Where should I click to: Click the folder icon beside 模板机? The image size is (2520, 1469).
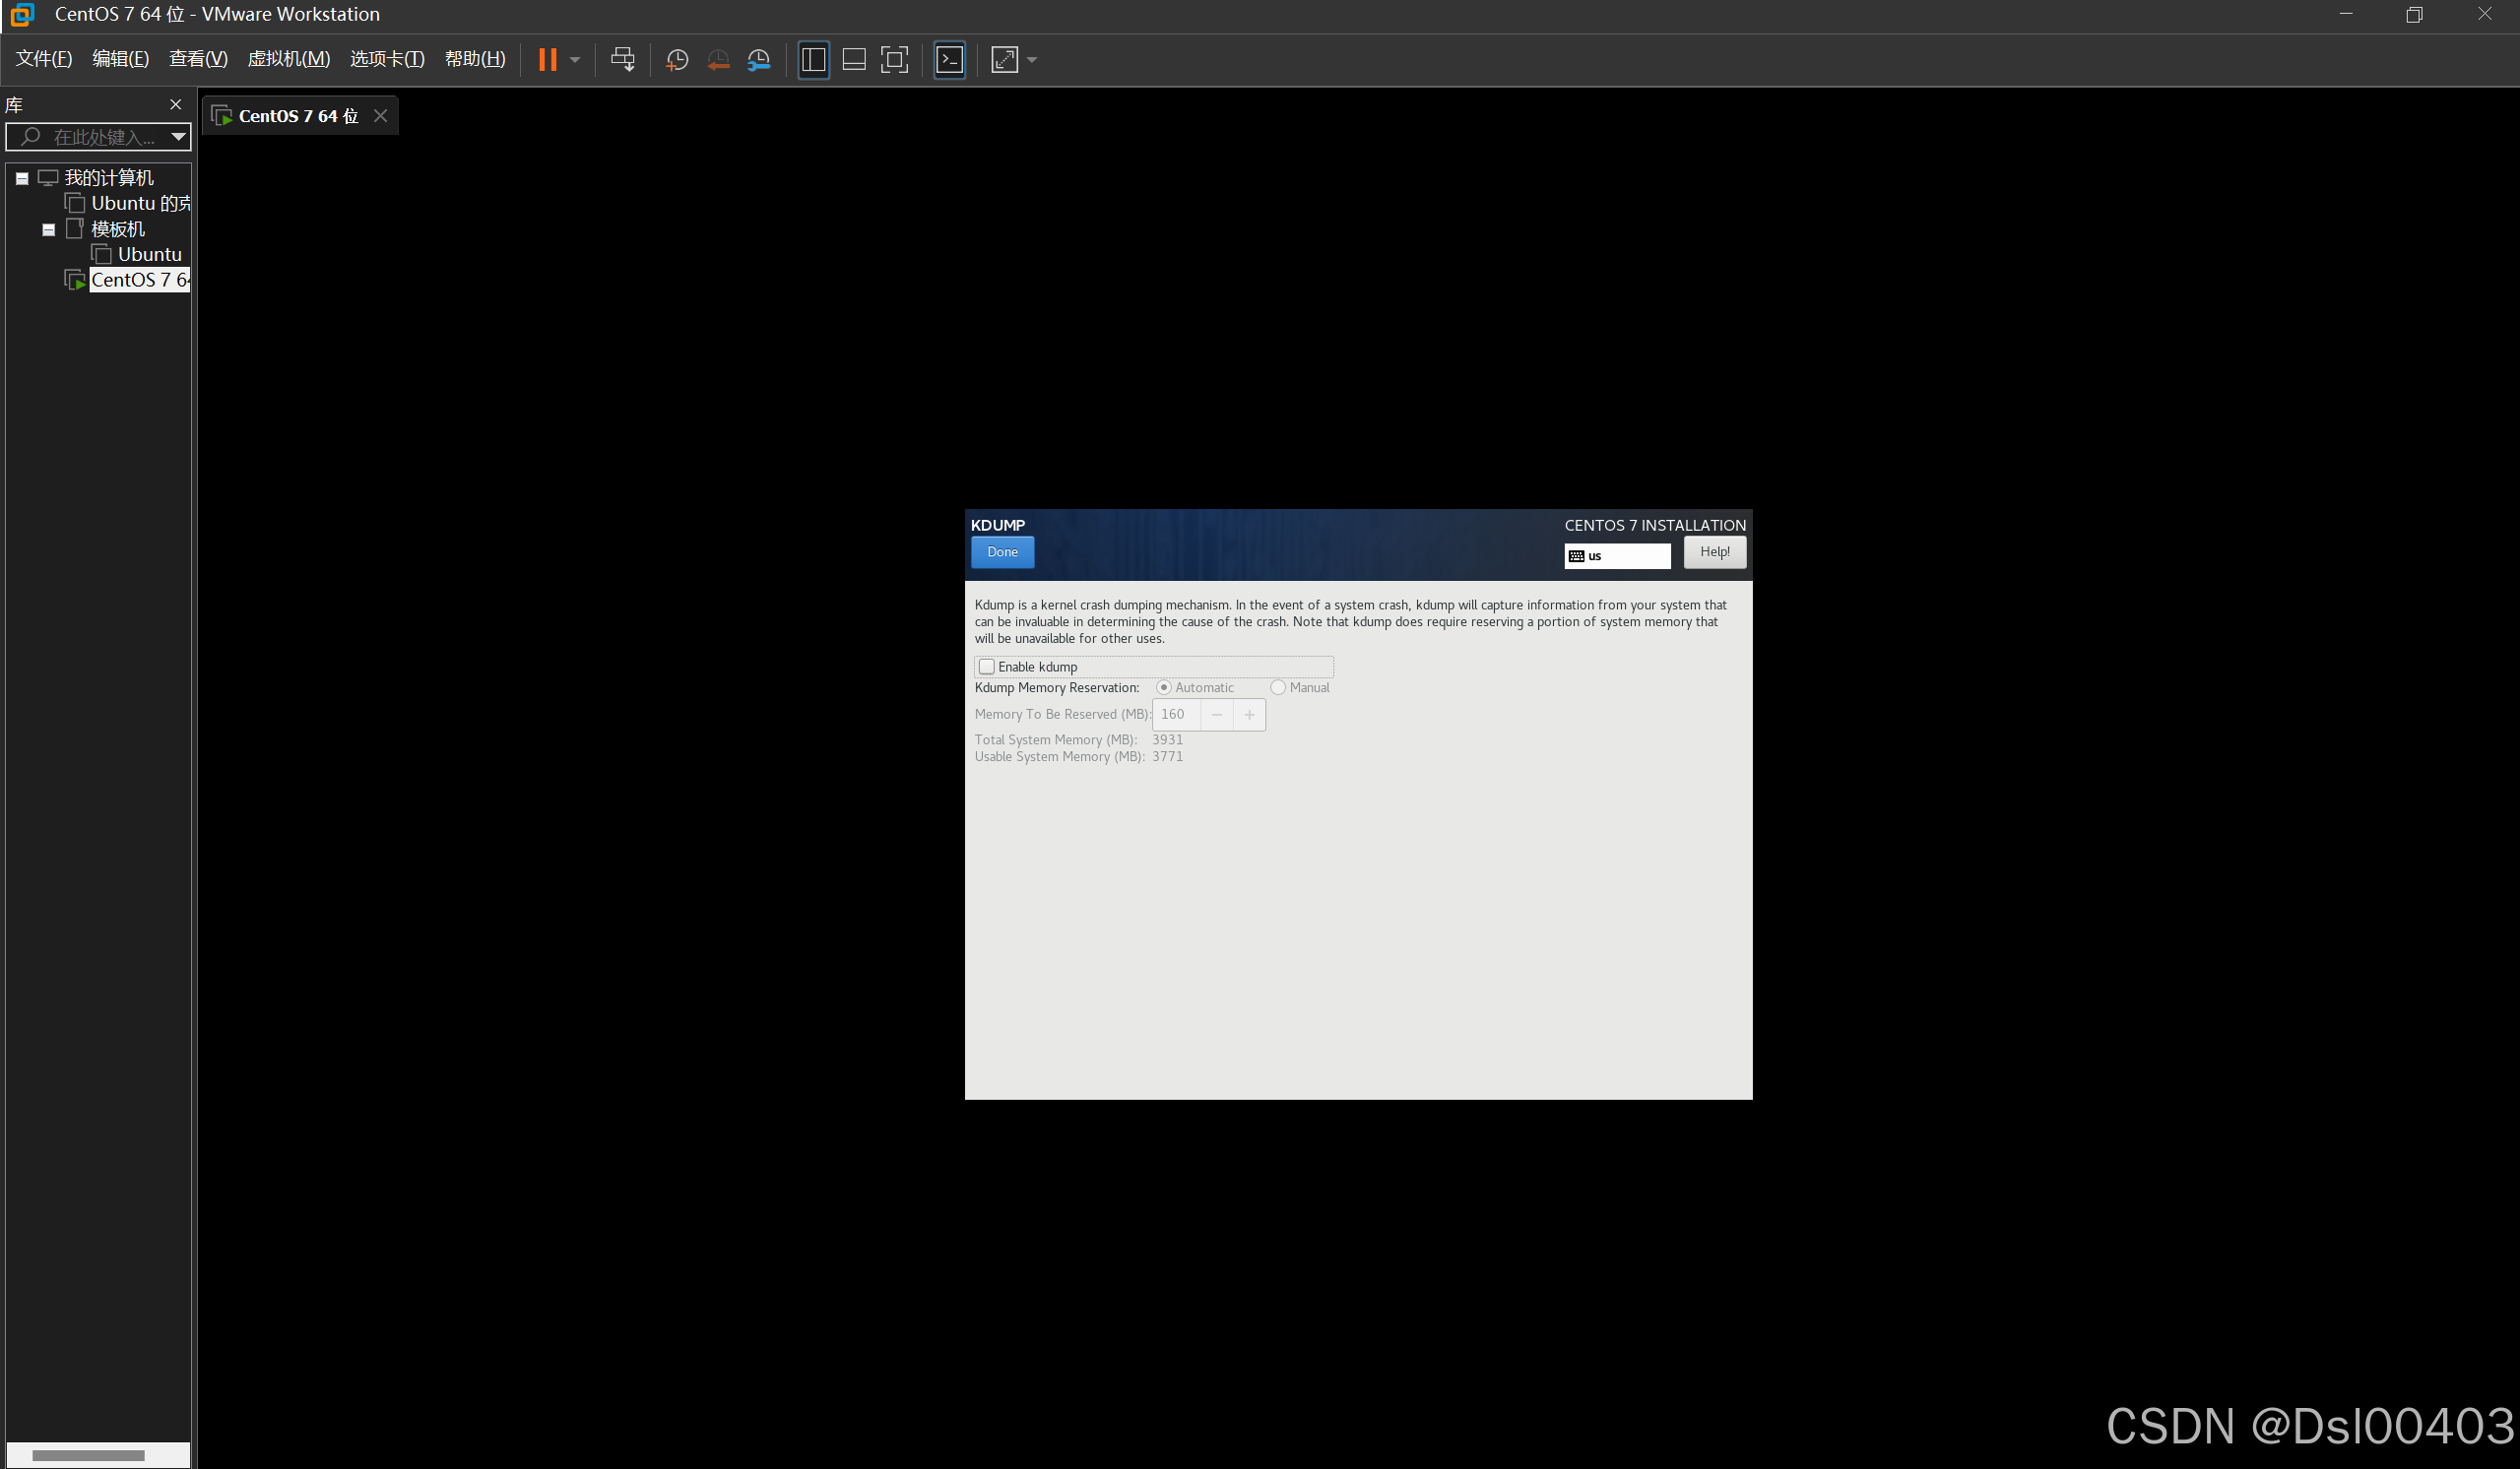pos(74,229)
